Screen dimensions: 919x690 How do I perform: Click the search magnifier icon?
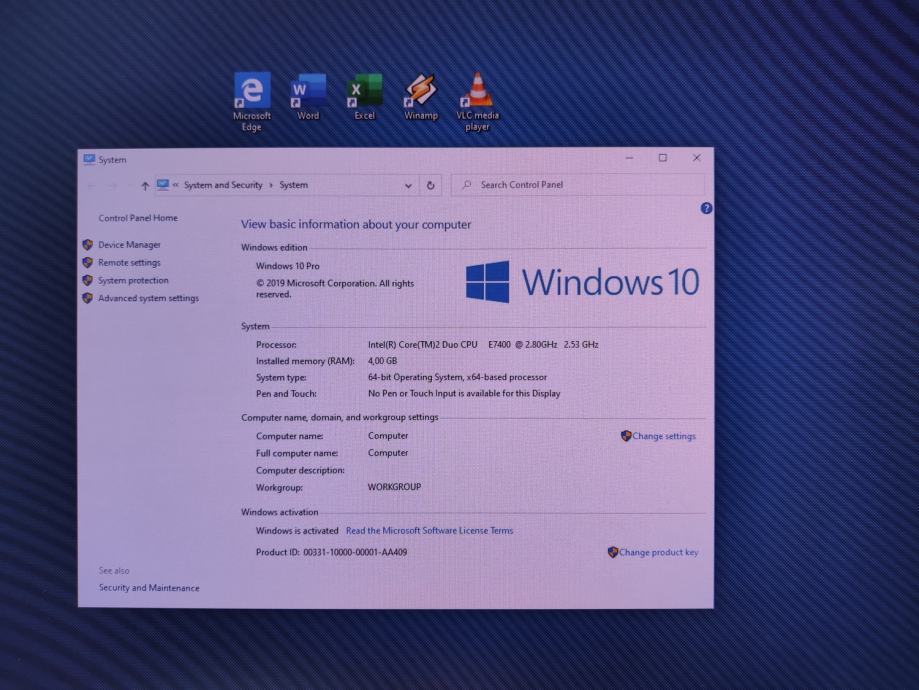tap(467, 185)
